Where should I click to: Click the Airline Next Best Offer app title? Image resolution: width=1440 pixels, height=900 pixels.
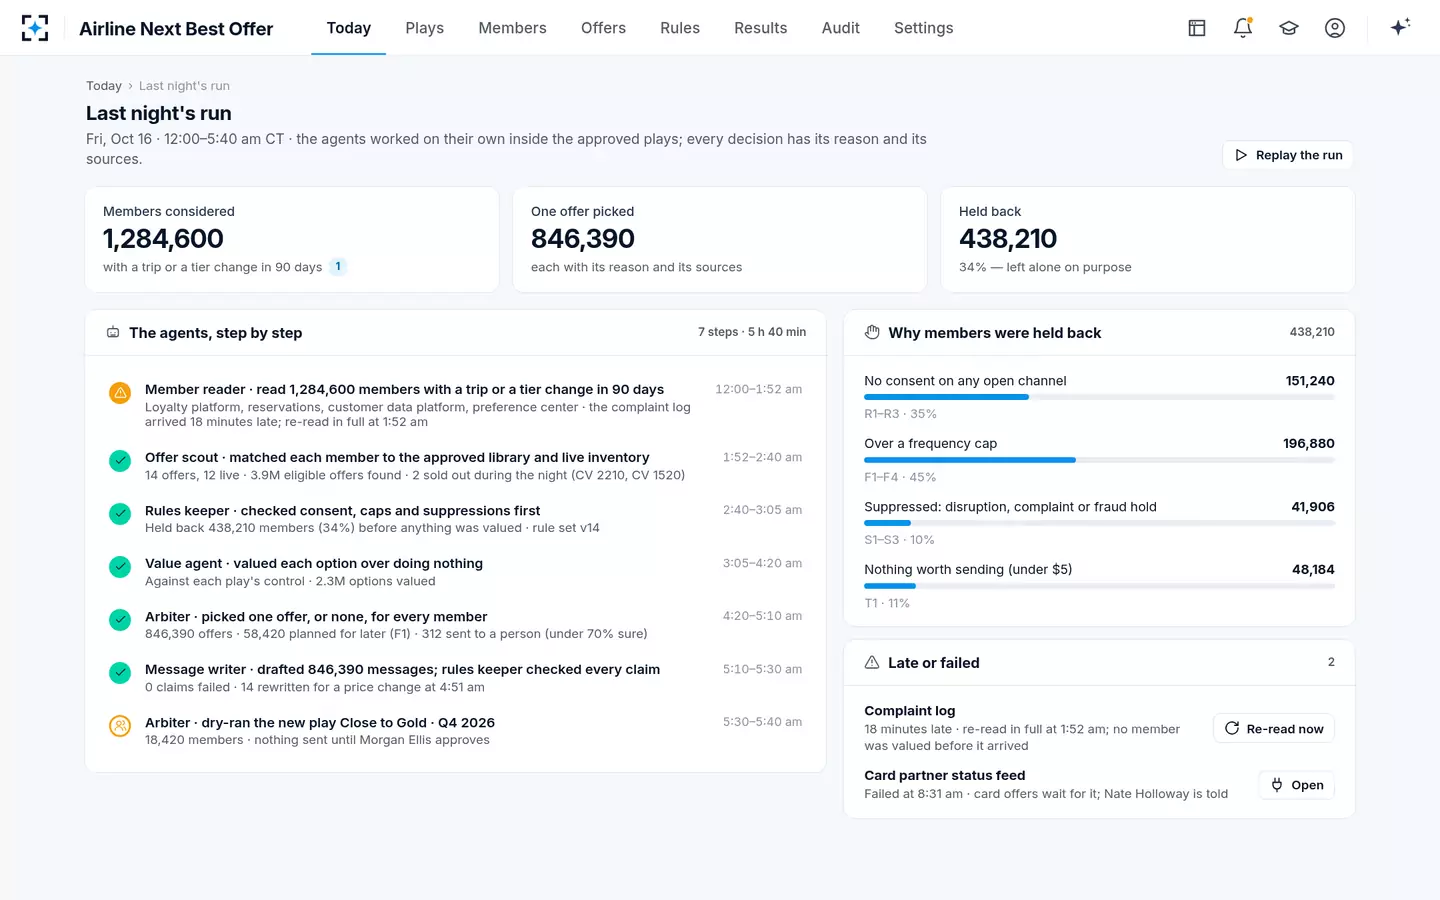[176, 29]
